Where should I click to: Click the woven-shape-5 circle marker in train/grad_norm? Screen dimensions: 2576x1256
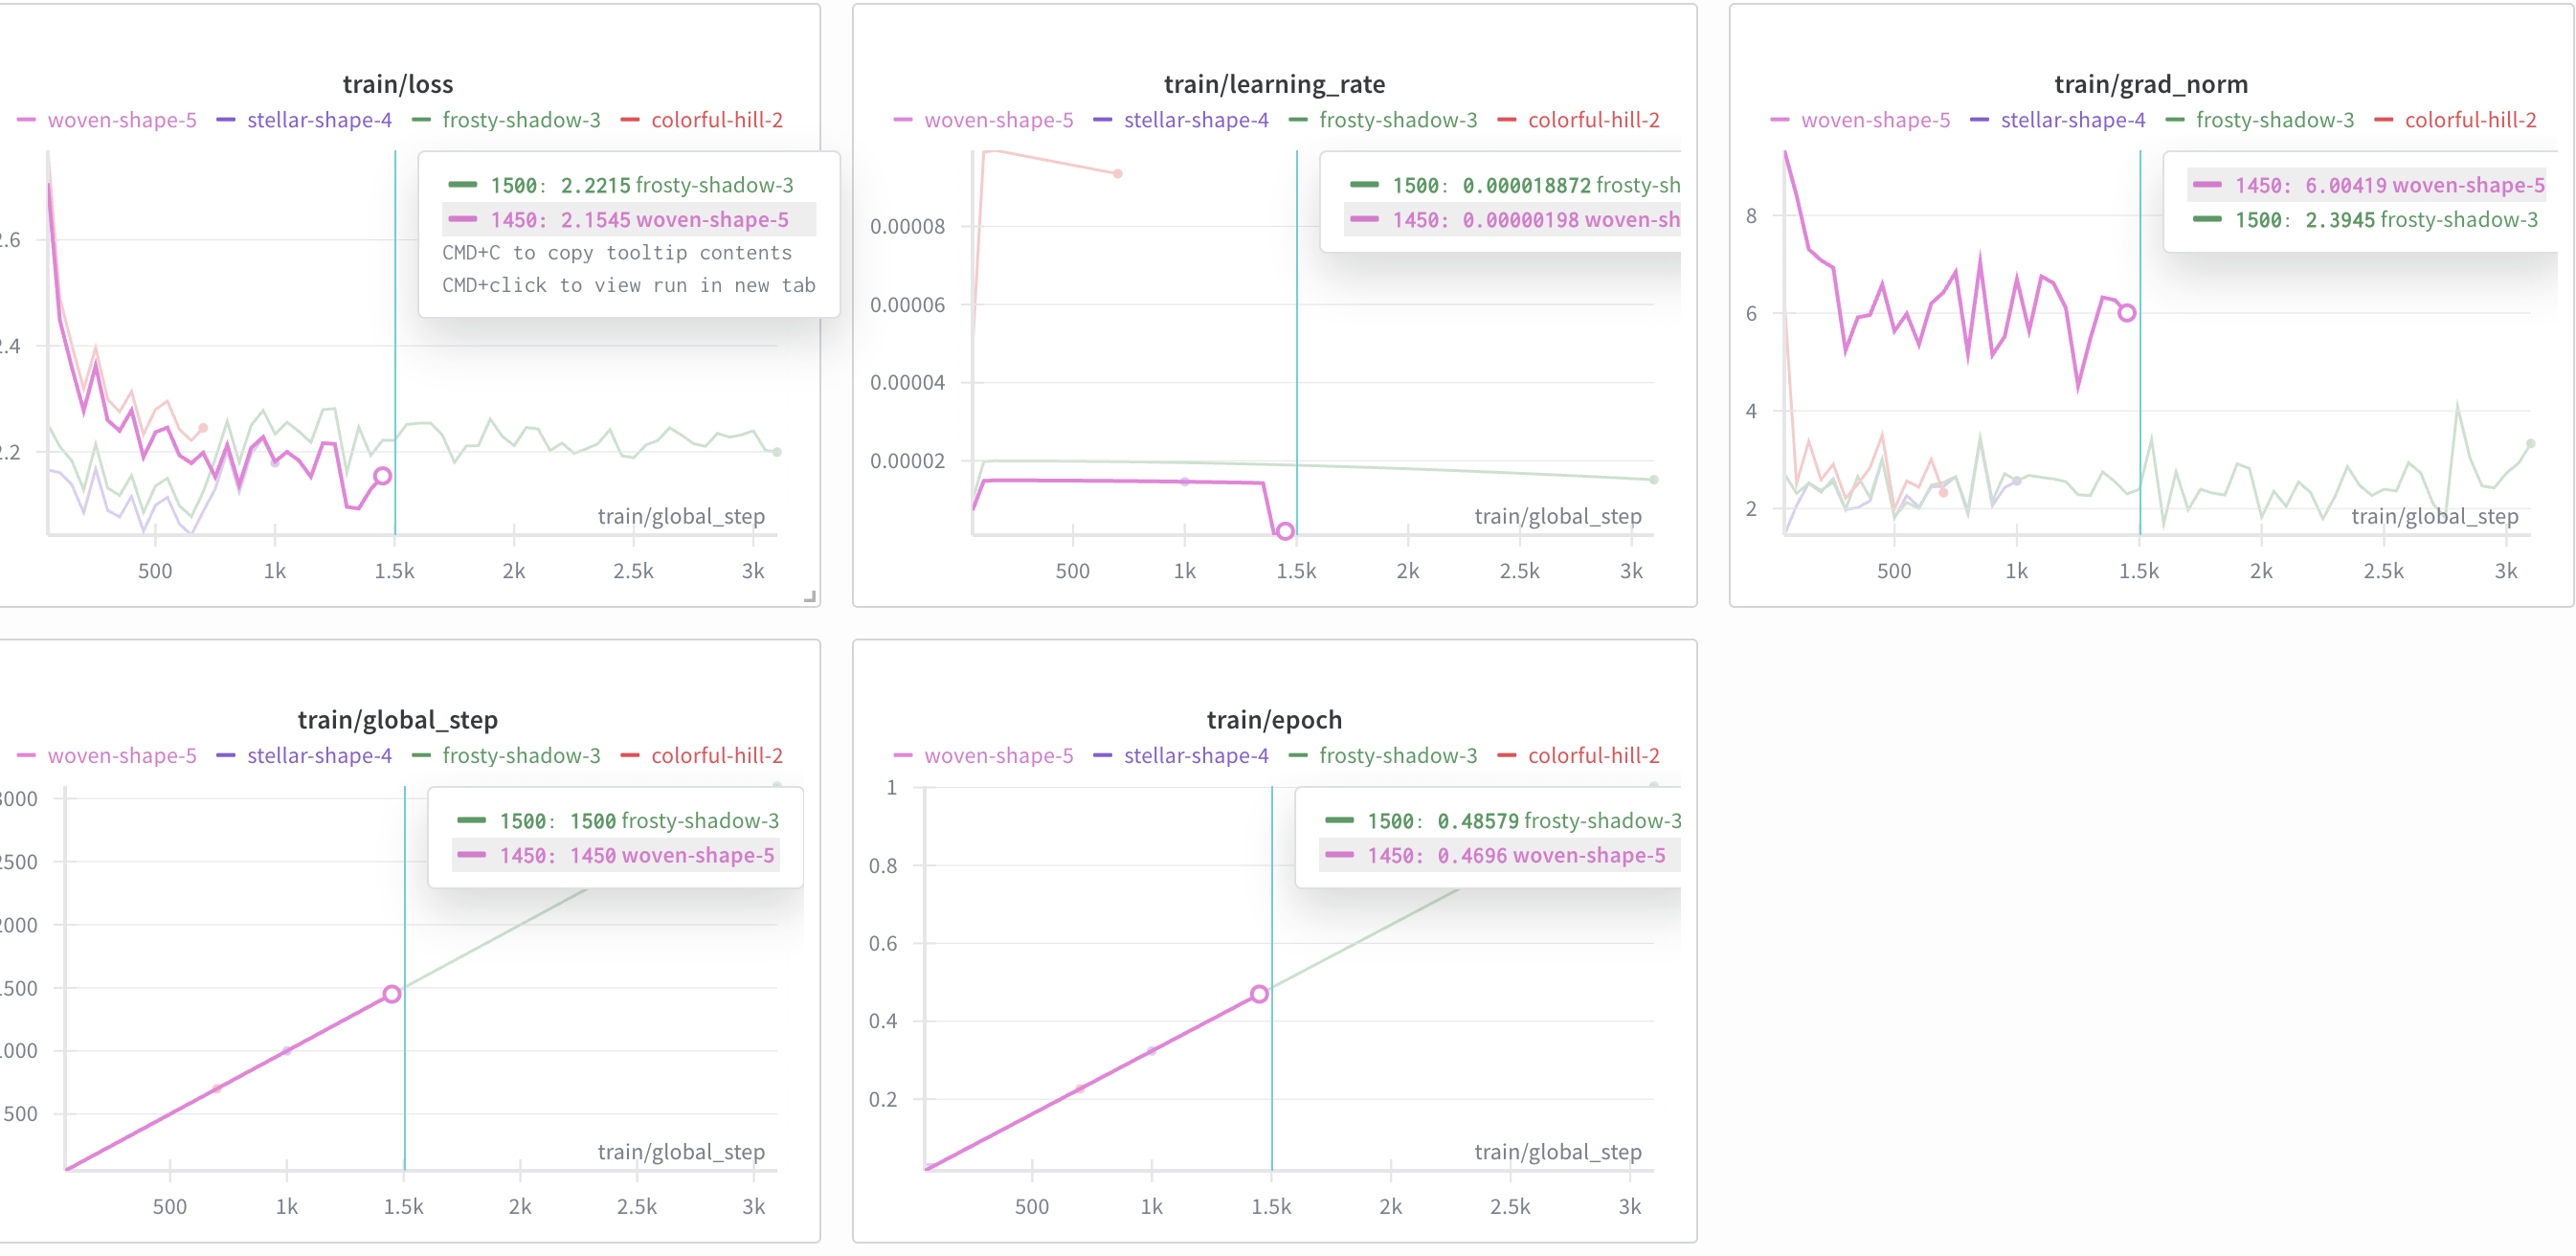2127,313
